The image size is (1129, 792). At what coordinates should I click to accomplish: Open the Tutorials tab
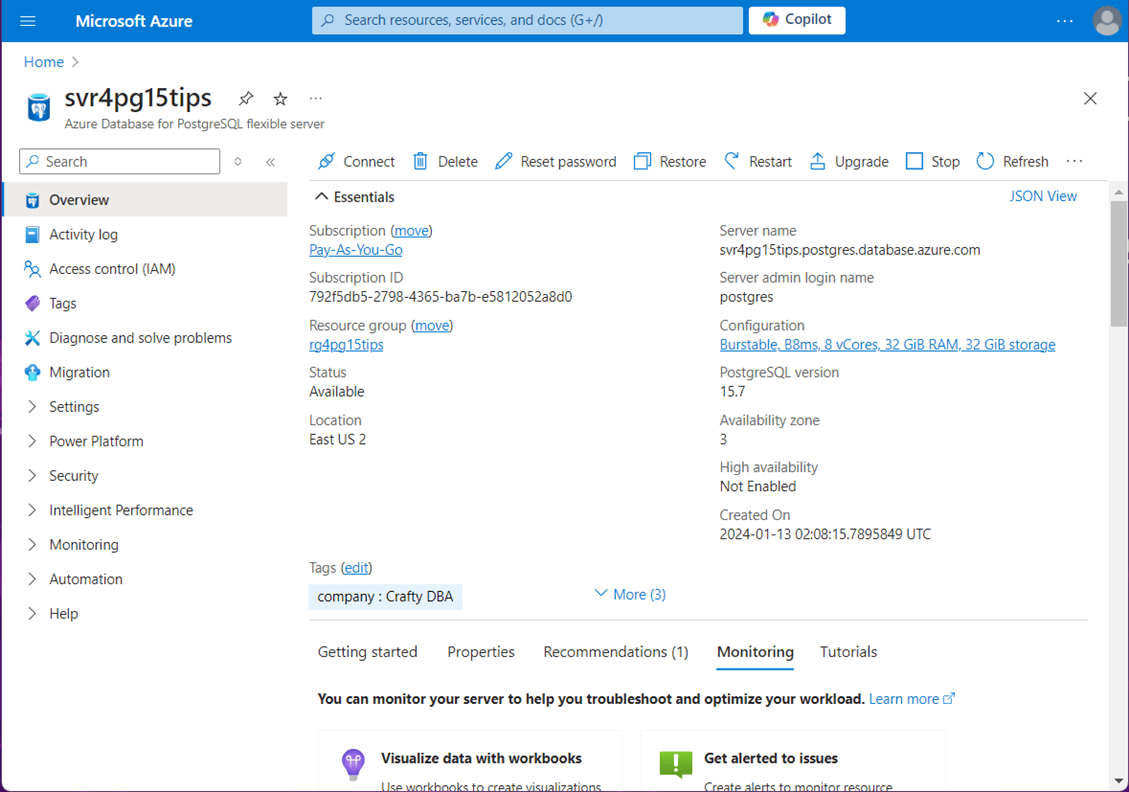[x=848, y=652]
